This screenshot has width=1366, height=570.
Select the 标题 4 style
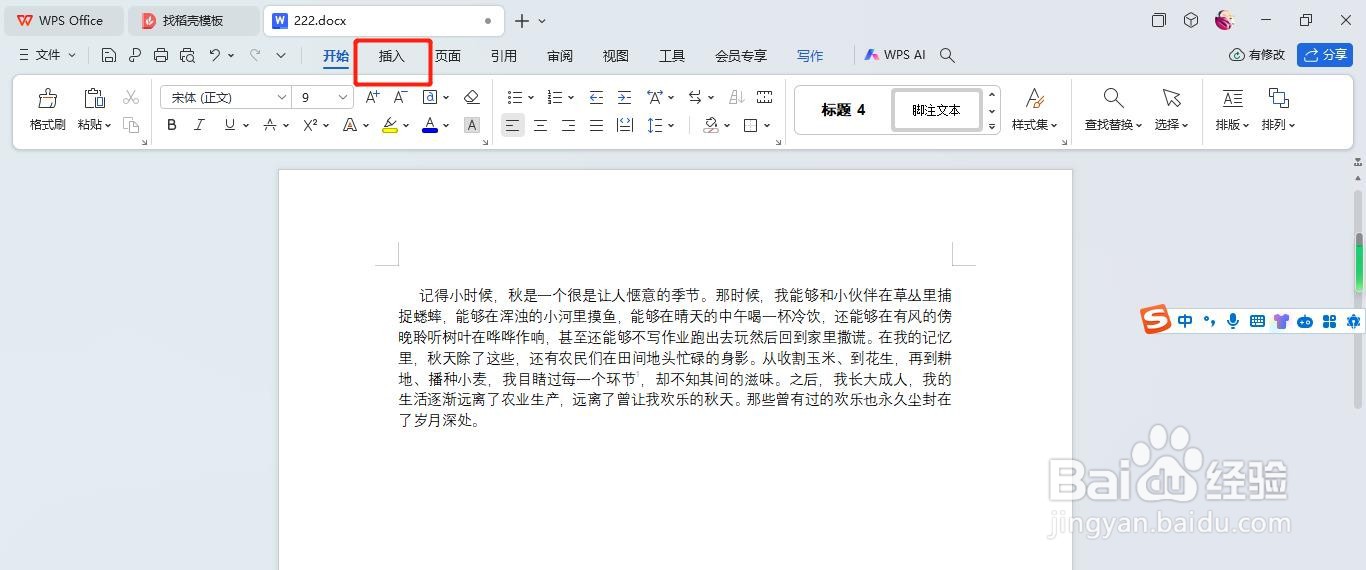point(843,110)
